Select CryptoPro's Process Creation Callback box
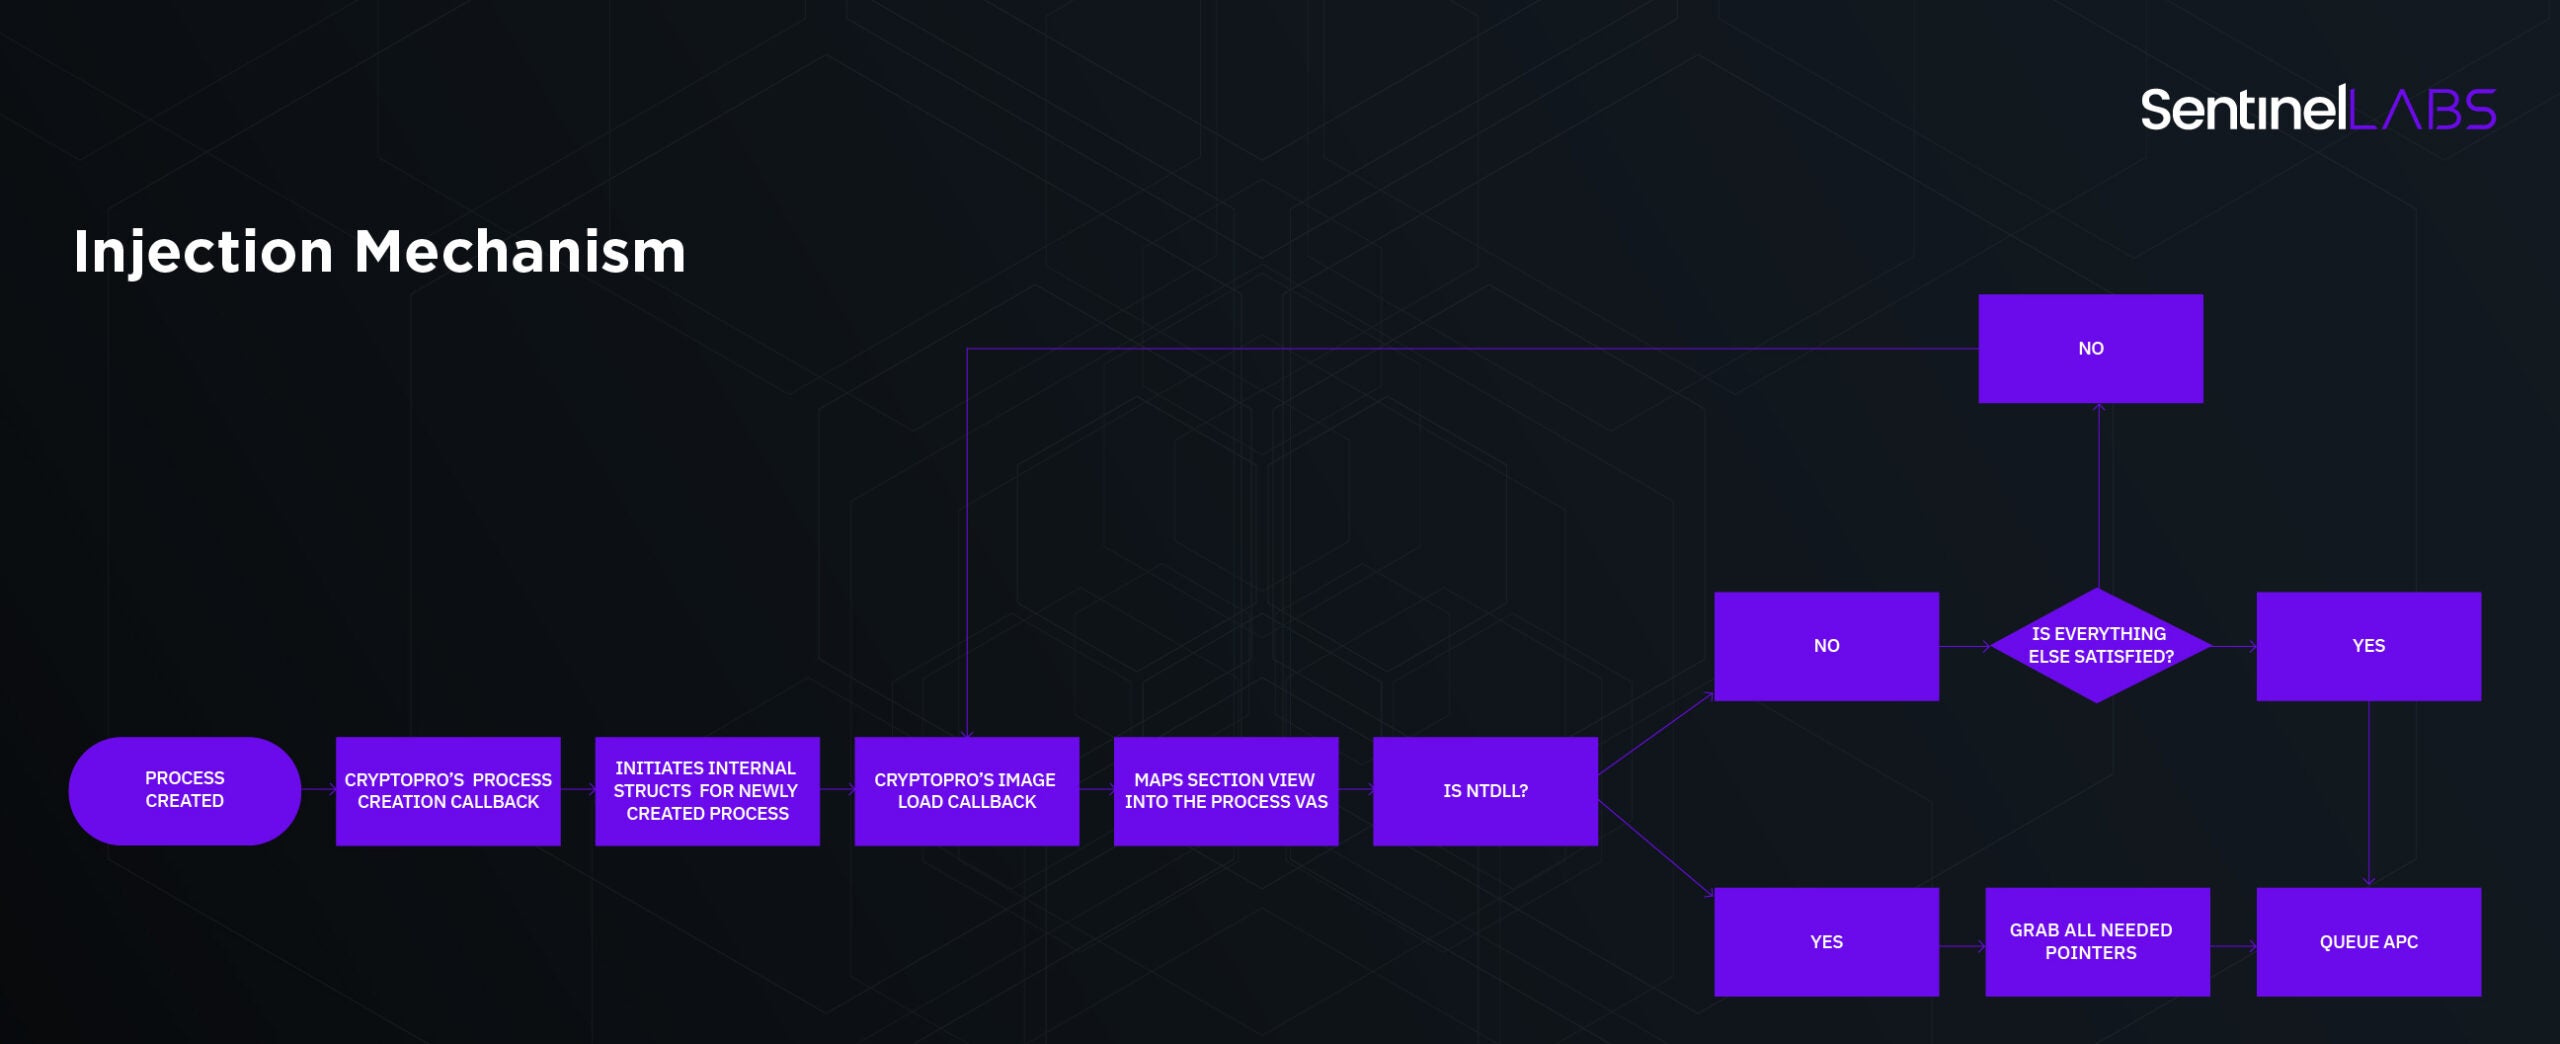This screenshot has height=1044, width=2560. pos(448,790)
